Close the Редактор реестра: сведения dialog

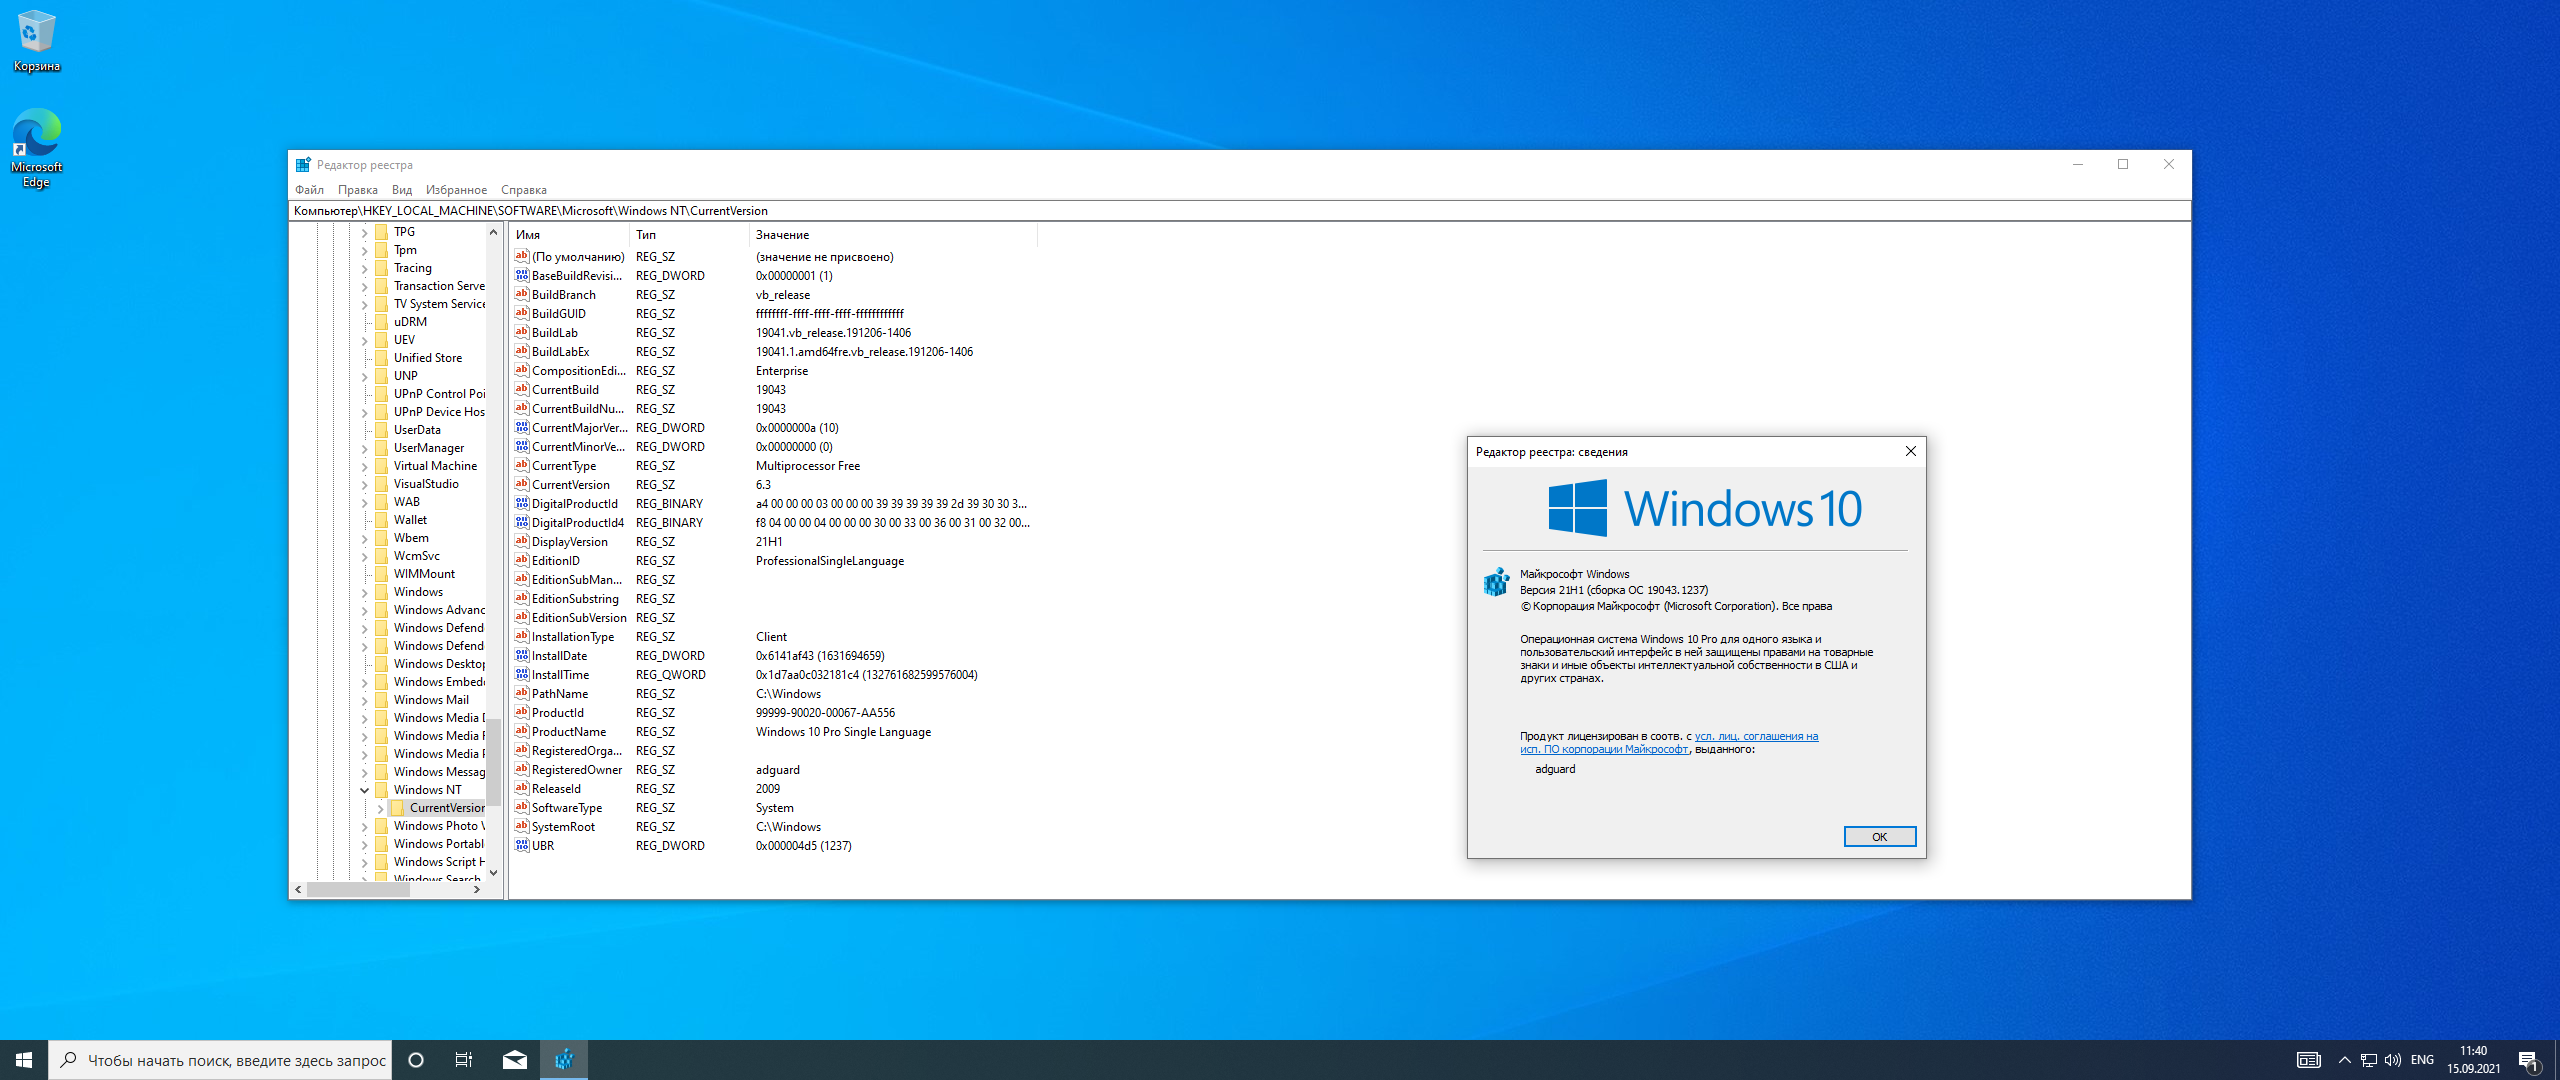1910,451
